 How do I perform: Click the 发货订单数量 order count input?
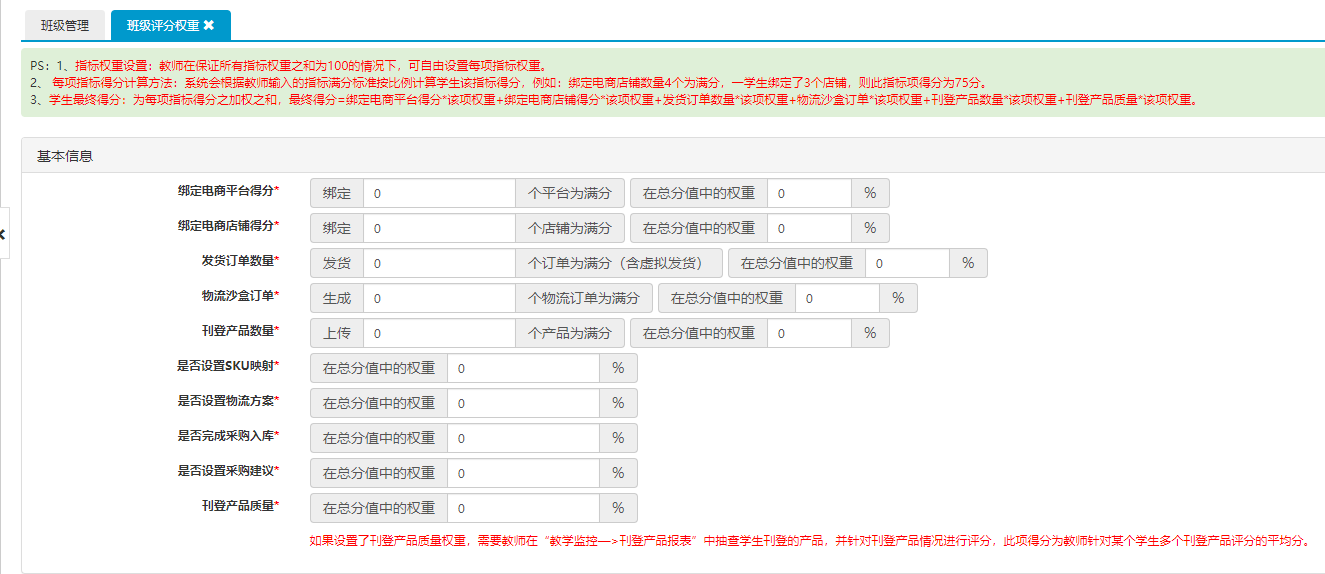point(439,263)
